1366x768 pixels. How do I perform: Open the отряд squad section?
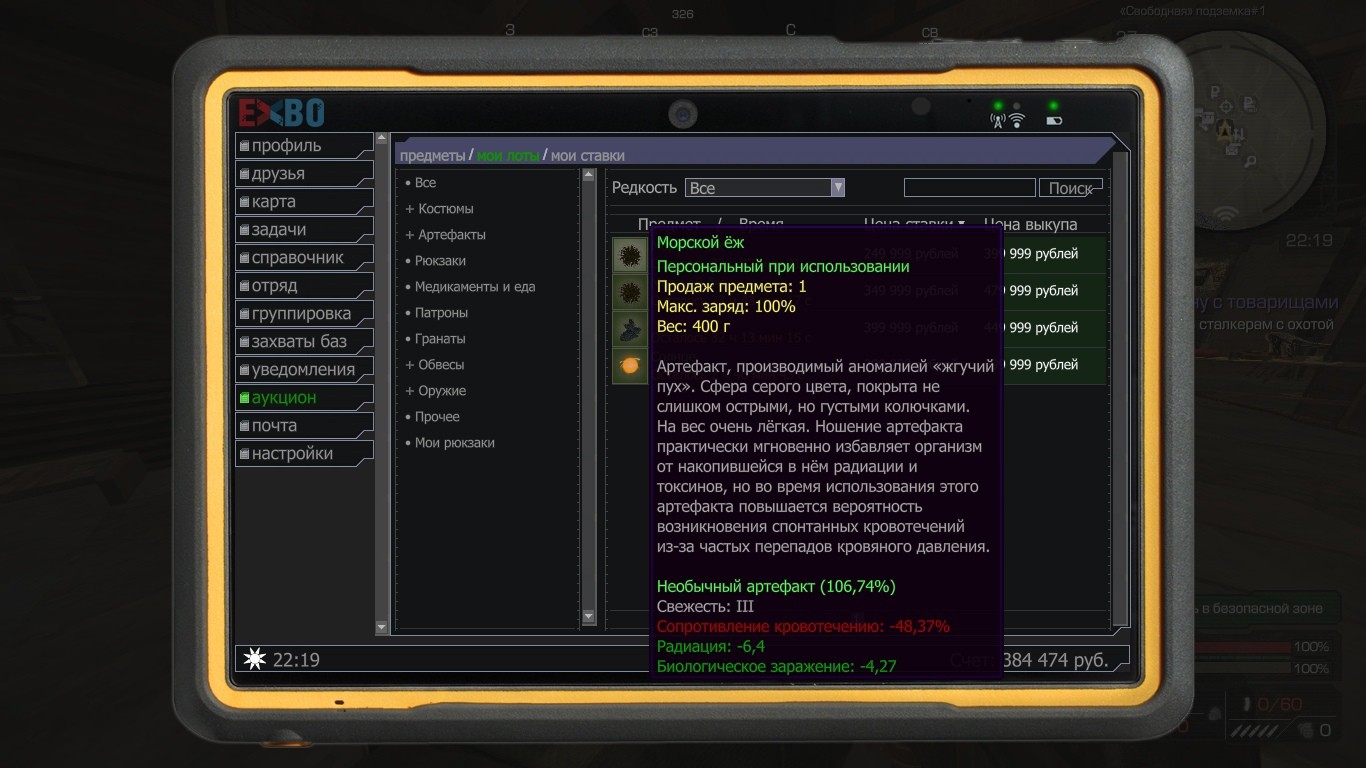304,286
